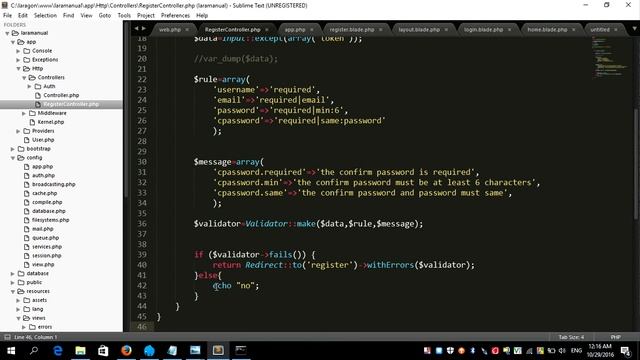The image size is (640, 360).
Task: Switch to the web.php tab
Action: (x=169, y=29)
